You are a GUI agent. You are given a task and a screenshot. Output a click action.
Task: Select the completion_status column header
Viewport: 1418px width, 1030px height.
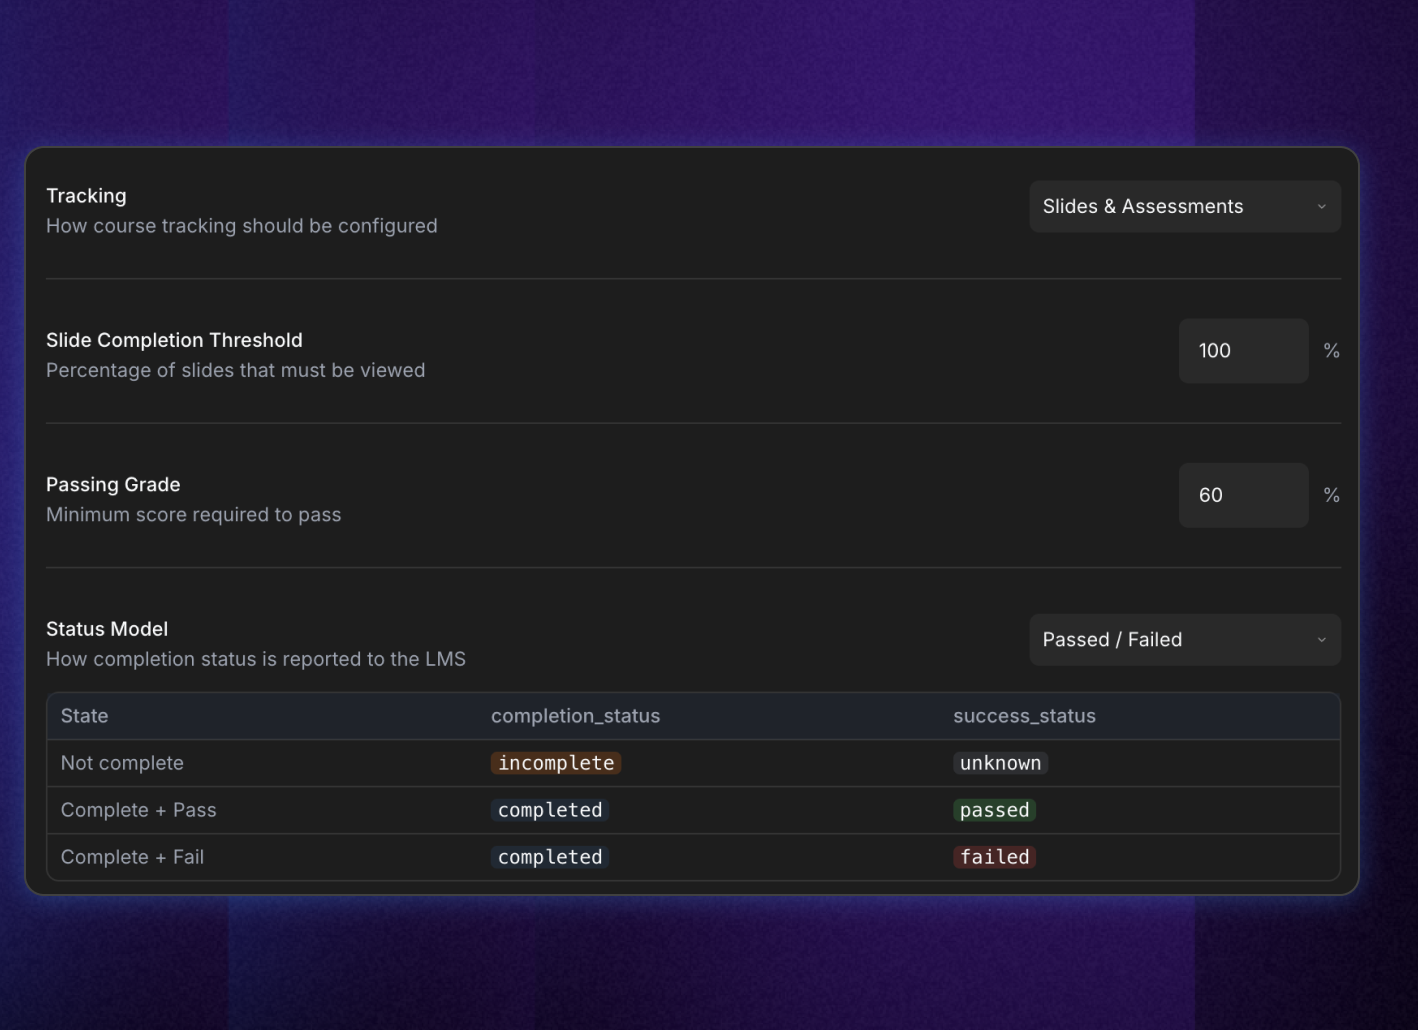575,716
